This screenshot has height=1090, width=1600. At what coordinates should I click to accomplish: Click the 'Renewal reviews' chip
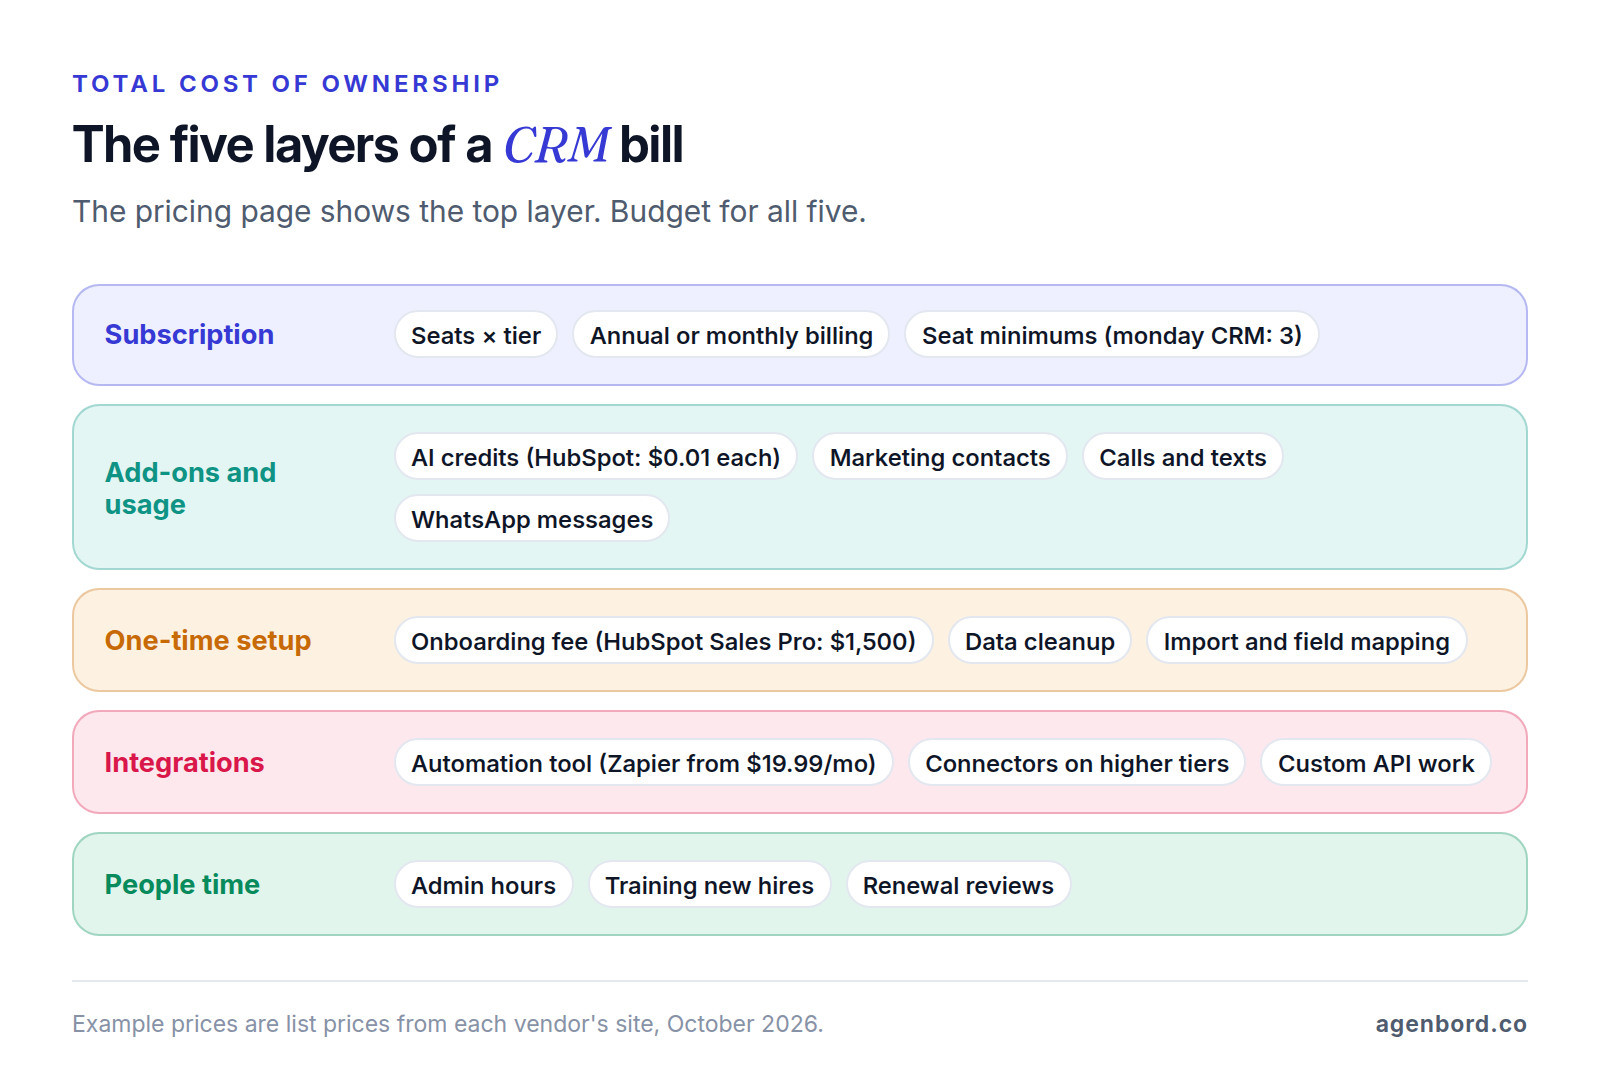[x=959, y=885]
